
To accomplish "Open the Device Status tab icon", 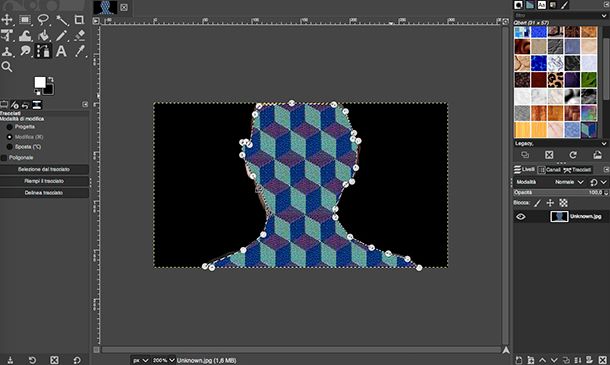I will (x=15, y=105).
